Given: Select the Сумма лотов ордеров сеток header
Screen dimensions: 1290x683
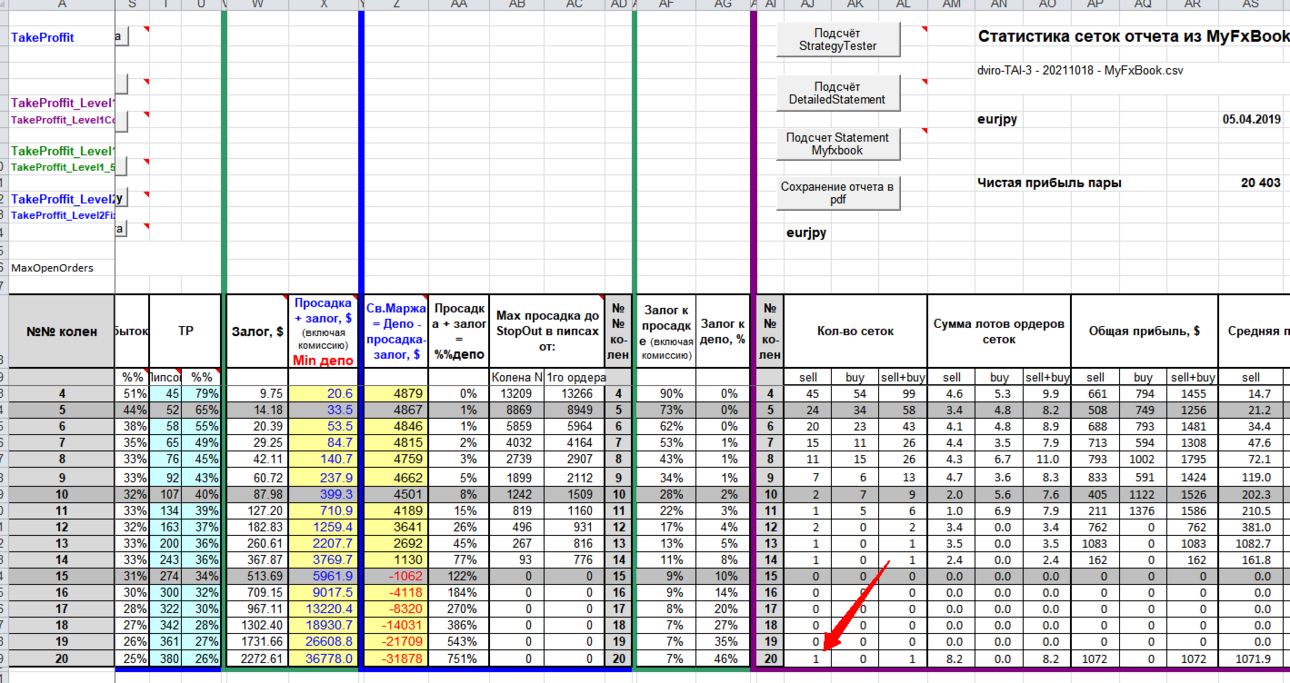Looking at the screenshot, I should click(x=999, y=331).
